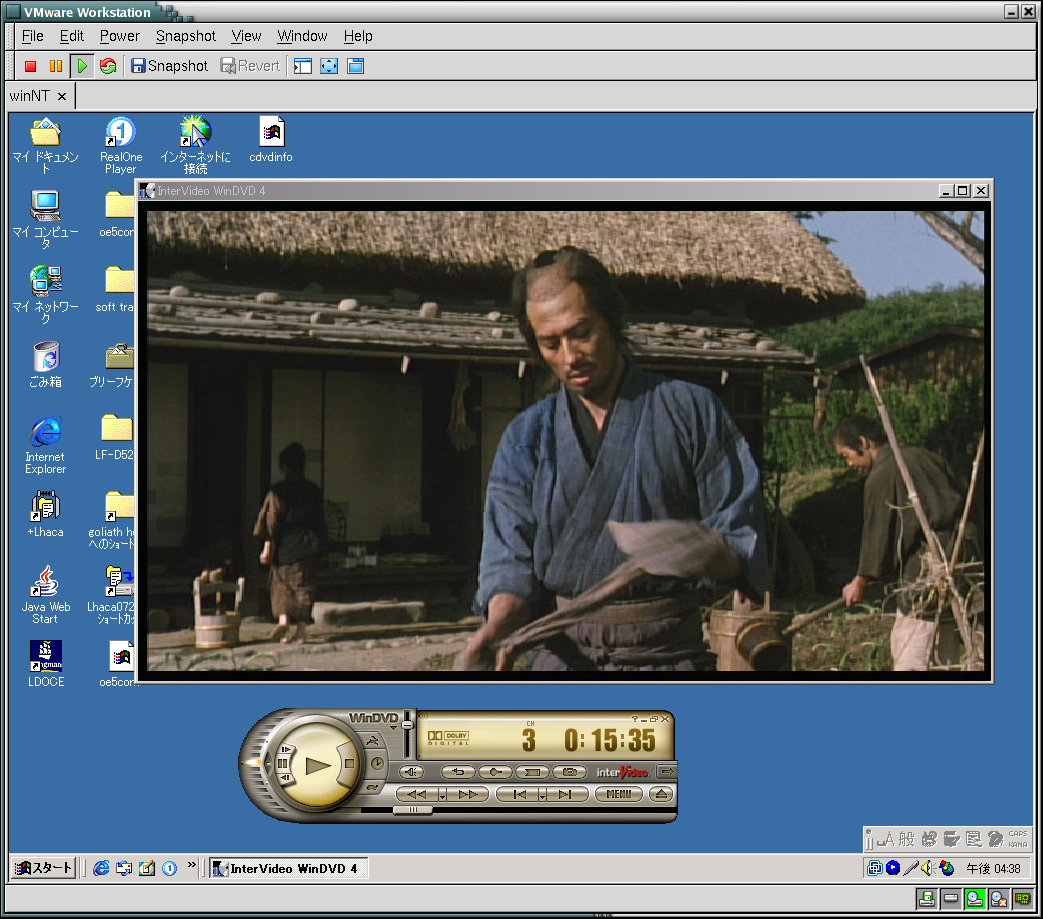Select the cdvdinfo desktop icon
The height and width of the screenshot is (919, 1043).
(271, 140)
